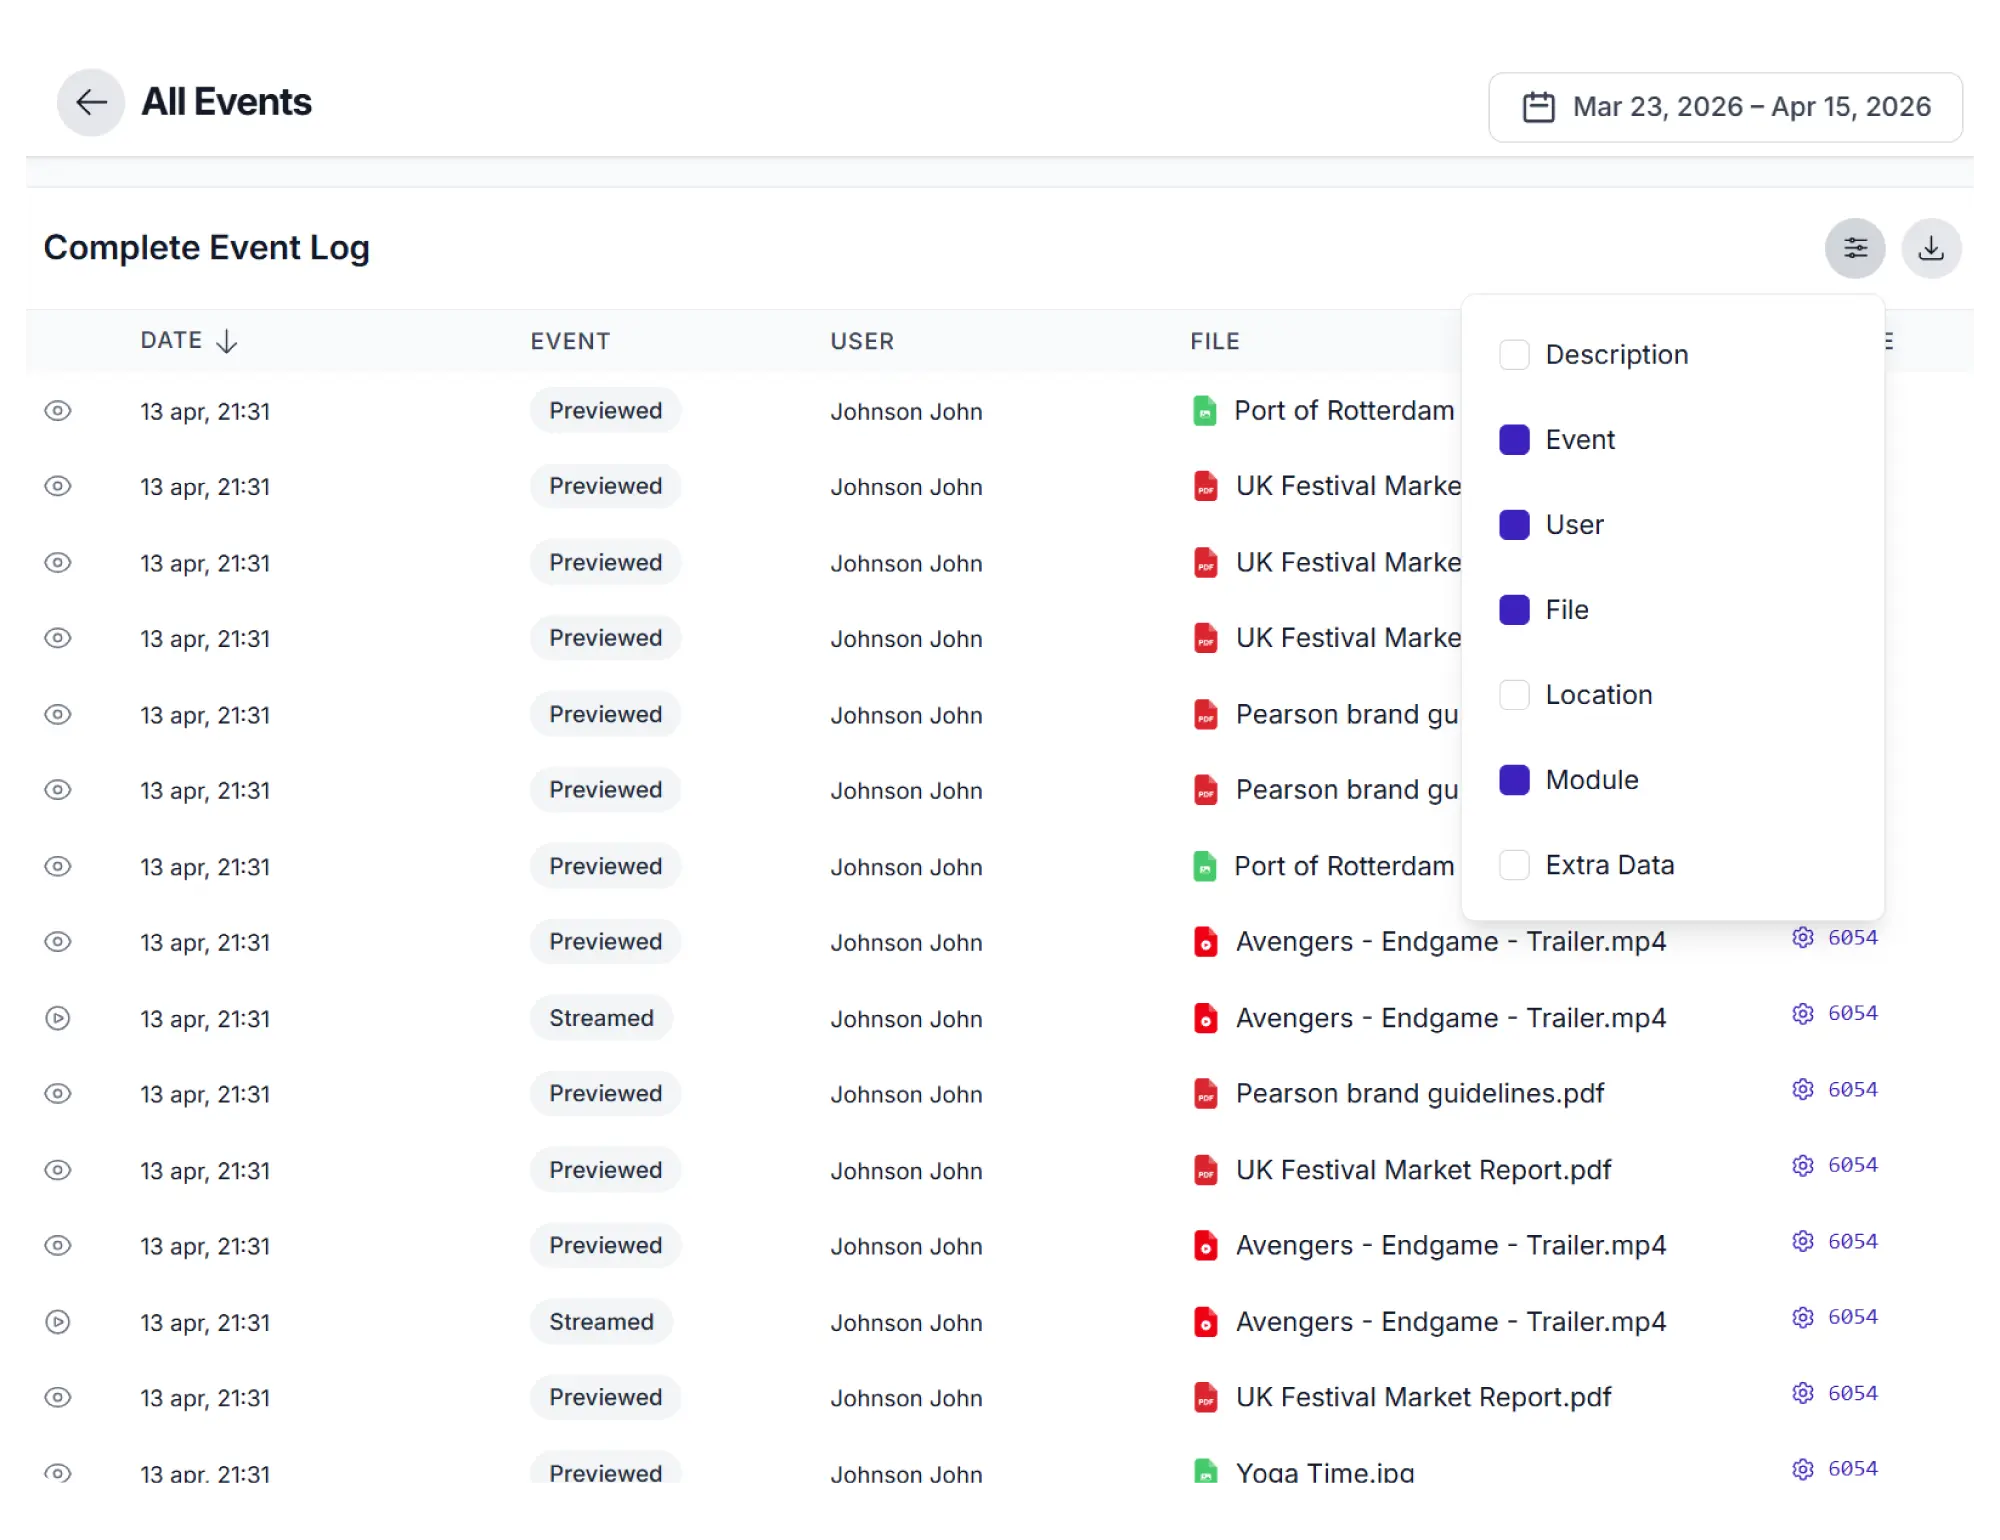Click gear icon in Yoga Time.jpg row
The height and width of the screenshot is (1540, 2000).
pos(1803,1469)
